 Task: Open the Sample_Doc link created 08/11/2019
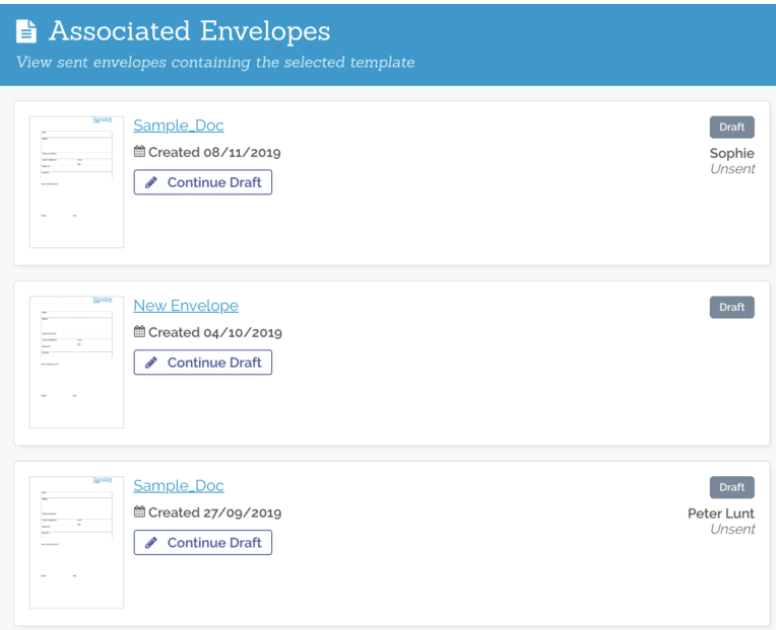179,126
